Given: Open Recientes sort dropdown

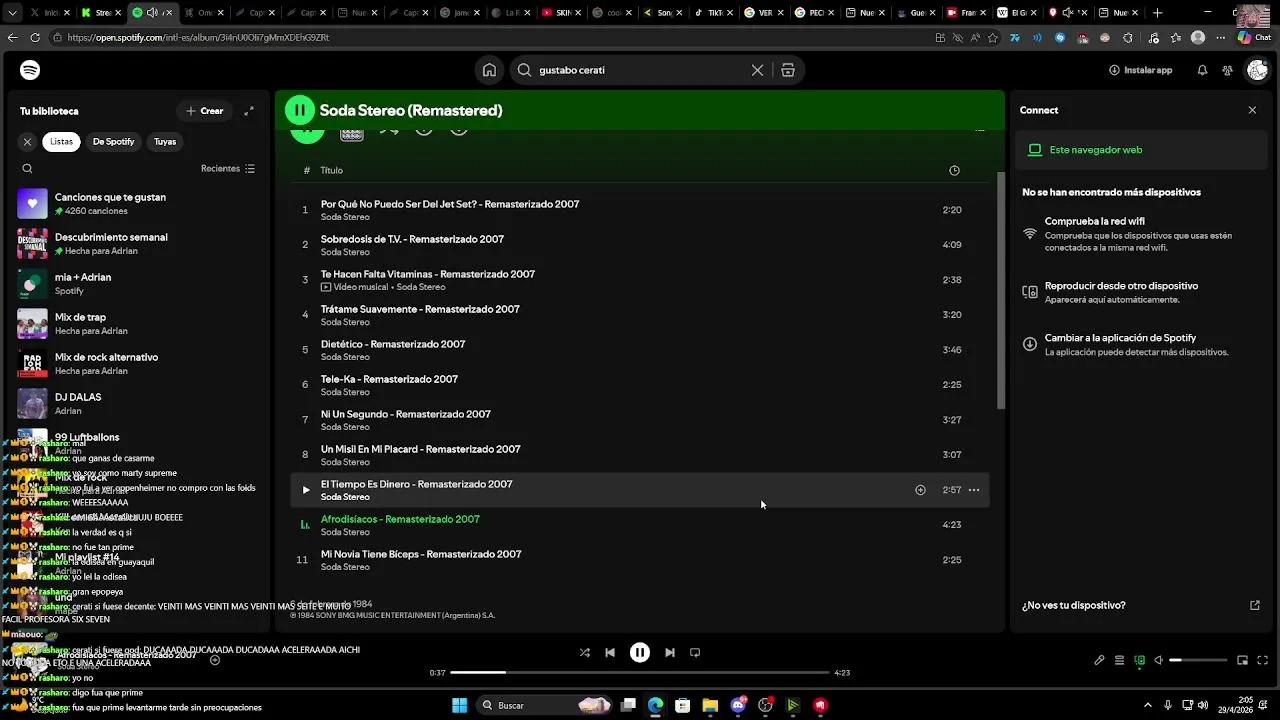Looking at the screenshot, I should [228, 169].
